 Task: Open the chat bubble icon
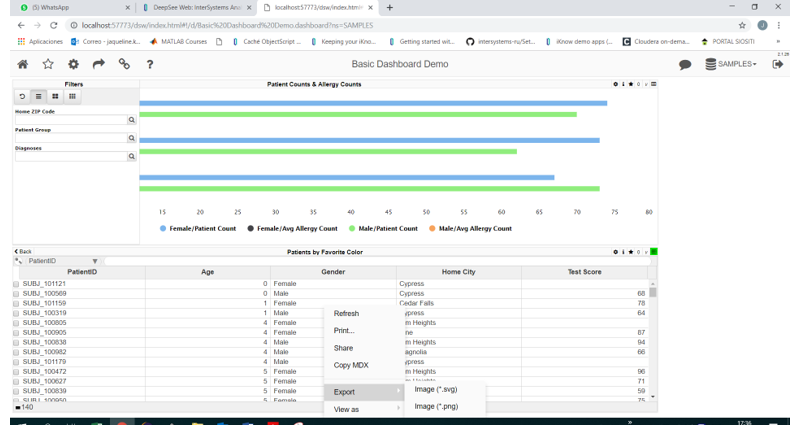tap(685, 64)
